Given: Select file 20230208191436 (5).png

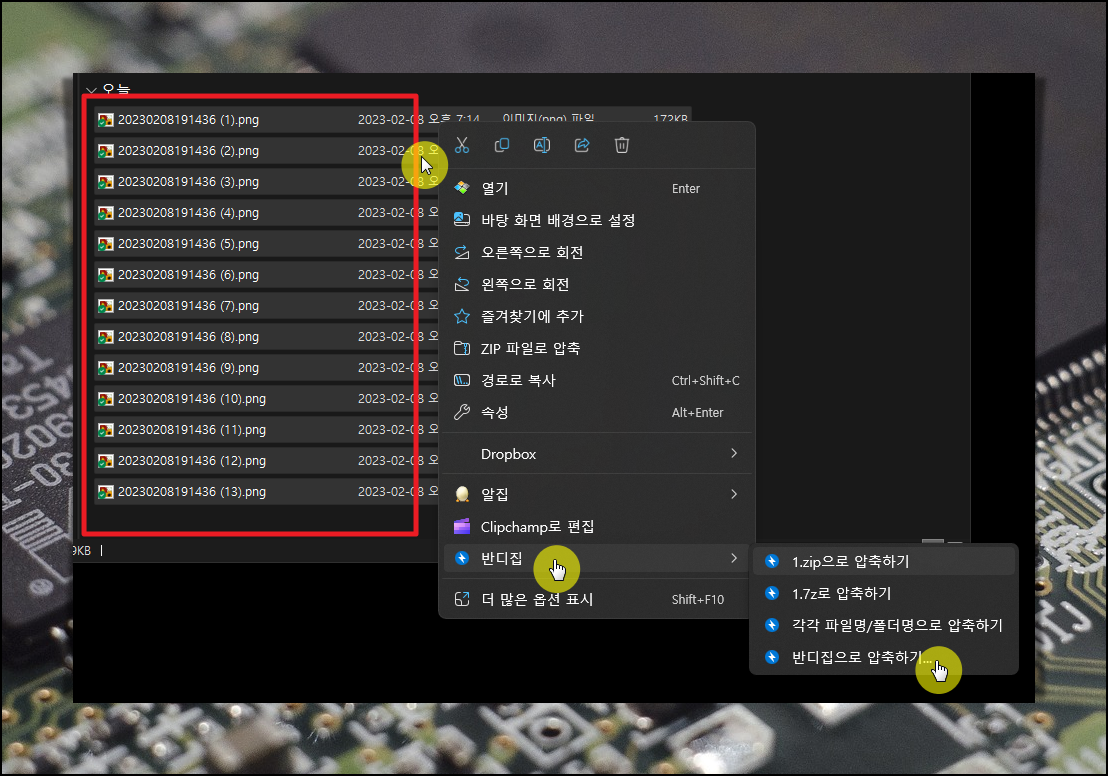Looking at the screenshot, I should click(x=189, y=244).
